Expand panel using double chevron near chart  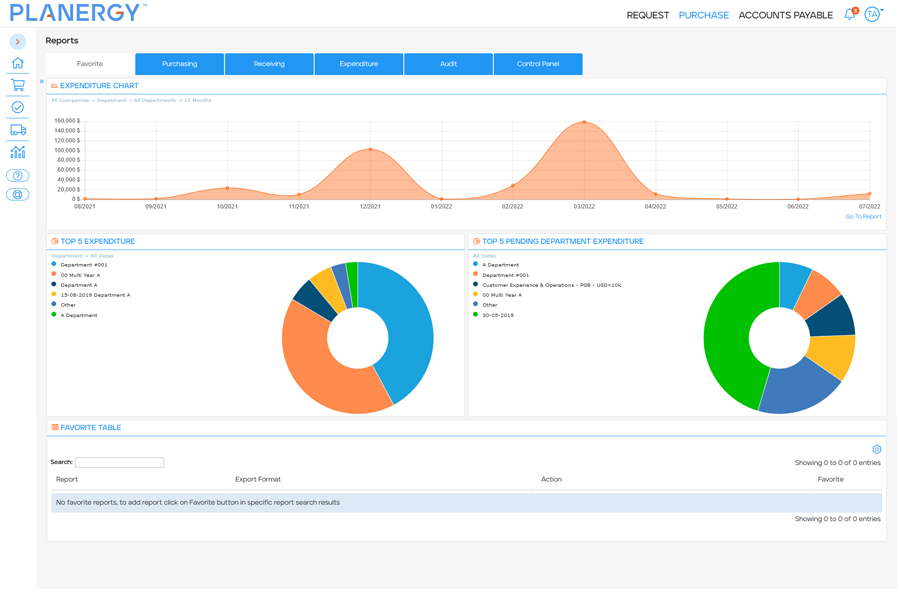42,82
